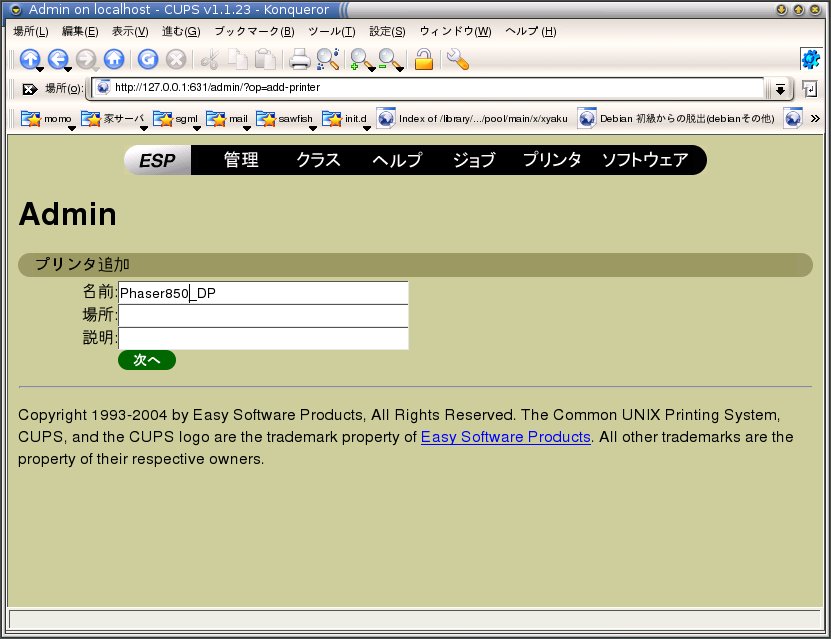Click the gear icon at toolbar right
831x639 pixels.
click(x=810, y=59)
